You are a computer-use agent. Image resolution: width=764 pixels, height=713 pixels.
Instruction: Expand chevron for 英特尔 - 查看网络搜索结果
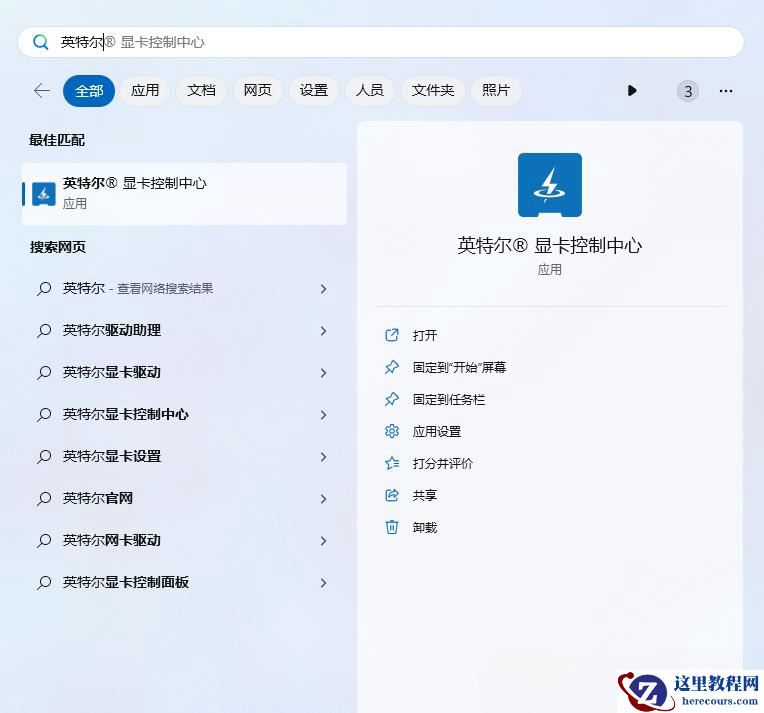pos(324,289)
